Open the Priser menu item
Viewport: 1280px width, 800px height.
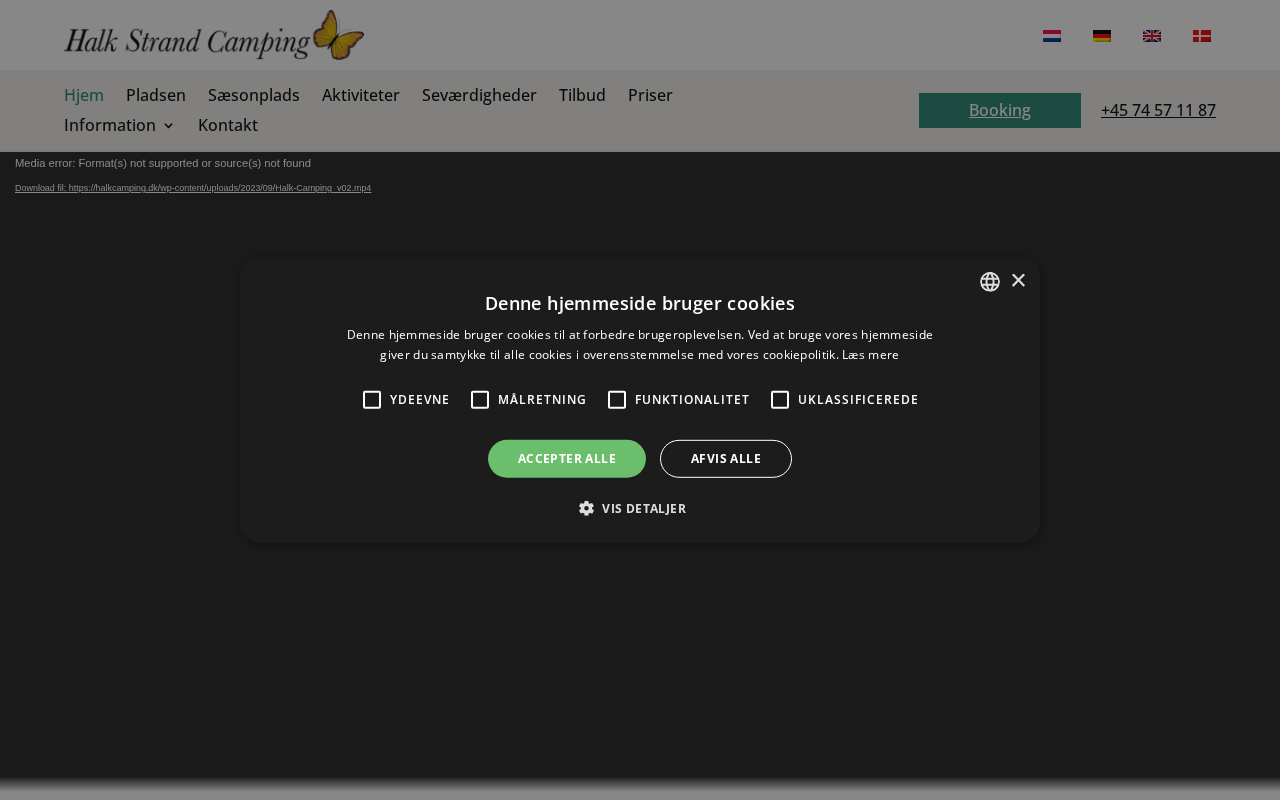pyautogui.click(x=650, y=95)
